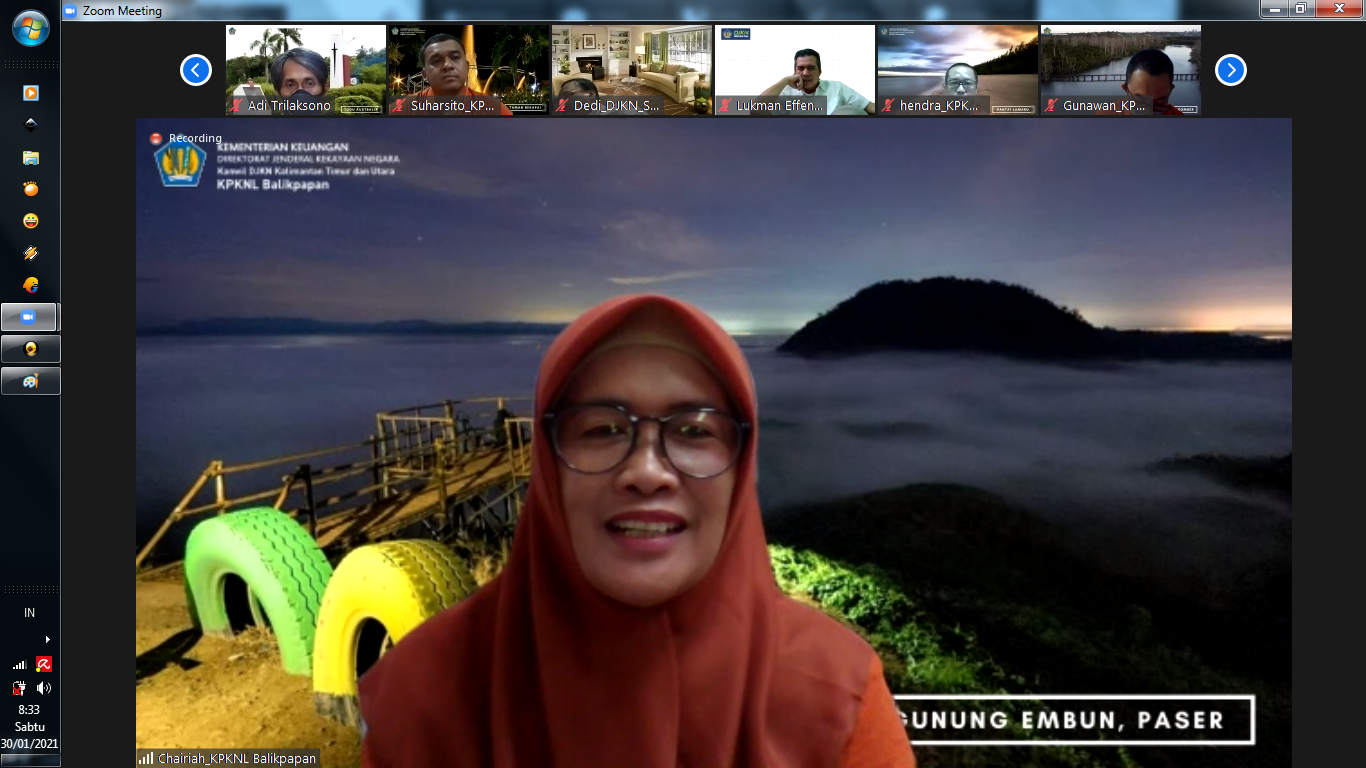
Task: Open the Windows Start menu orb
Action: click(30, 28)
